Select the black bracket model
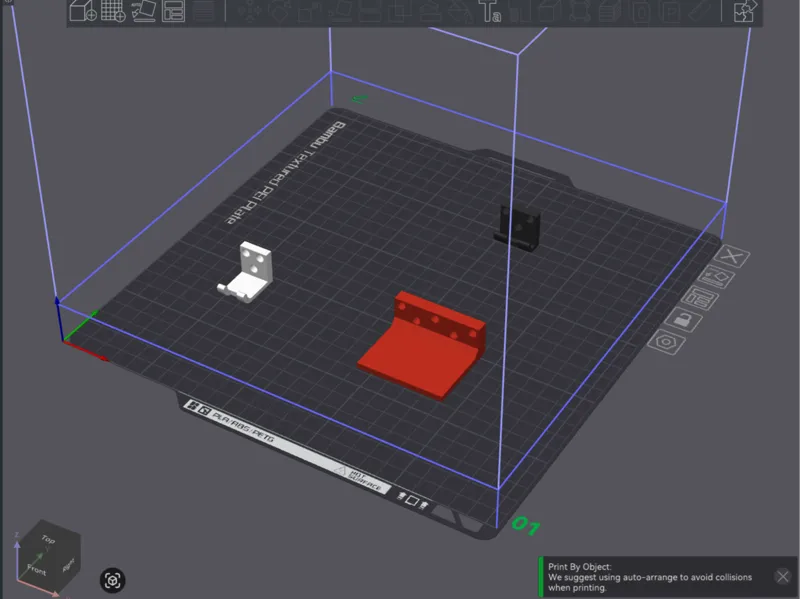Viewport: 800px width, 599px height. [517, 228]
